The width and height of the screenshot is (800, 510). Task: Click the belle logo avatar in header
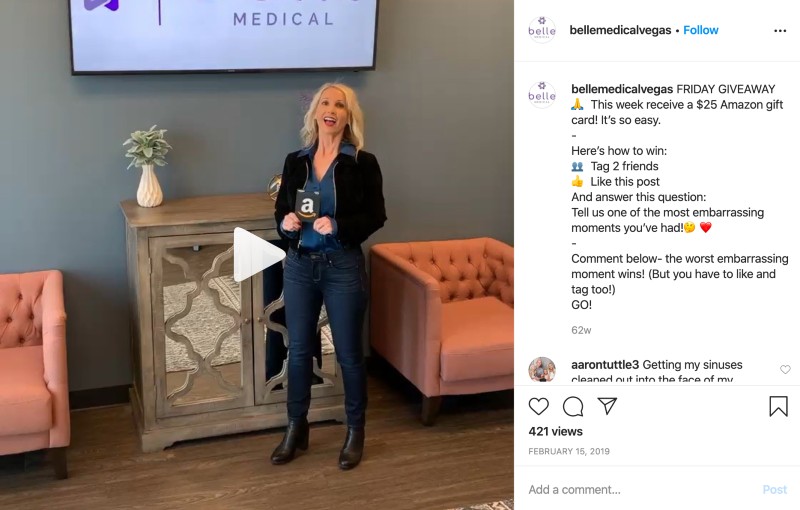(x=542, y=30)
